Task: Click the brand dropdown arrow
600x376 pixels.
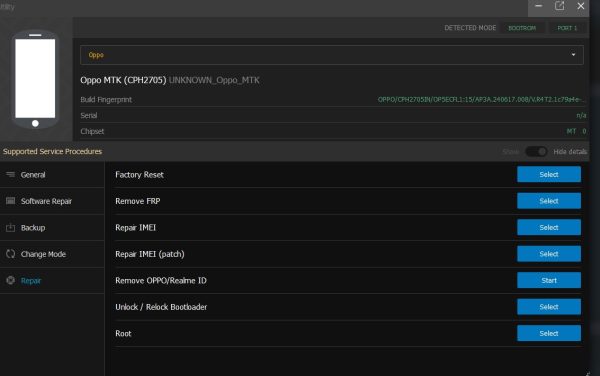Action: coord(573,55)
